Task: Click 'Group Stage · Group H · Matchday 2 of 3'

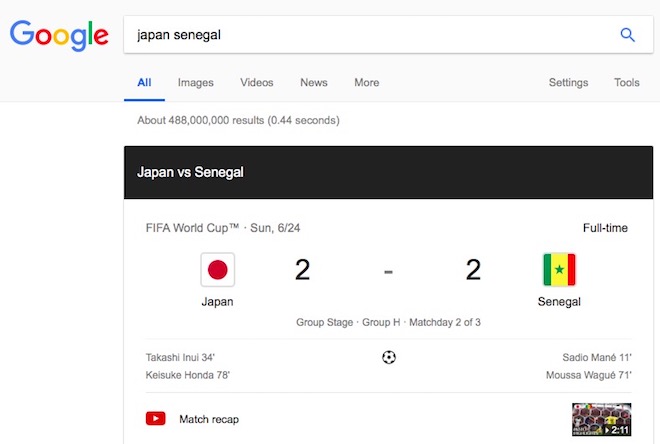Action: (388, 322)
